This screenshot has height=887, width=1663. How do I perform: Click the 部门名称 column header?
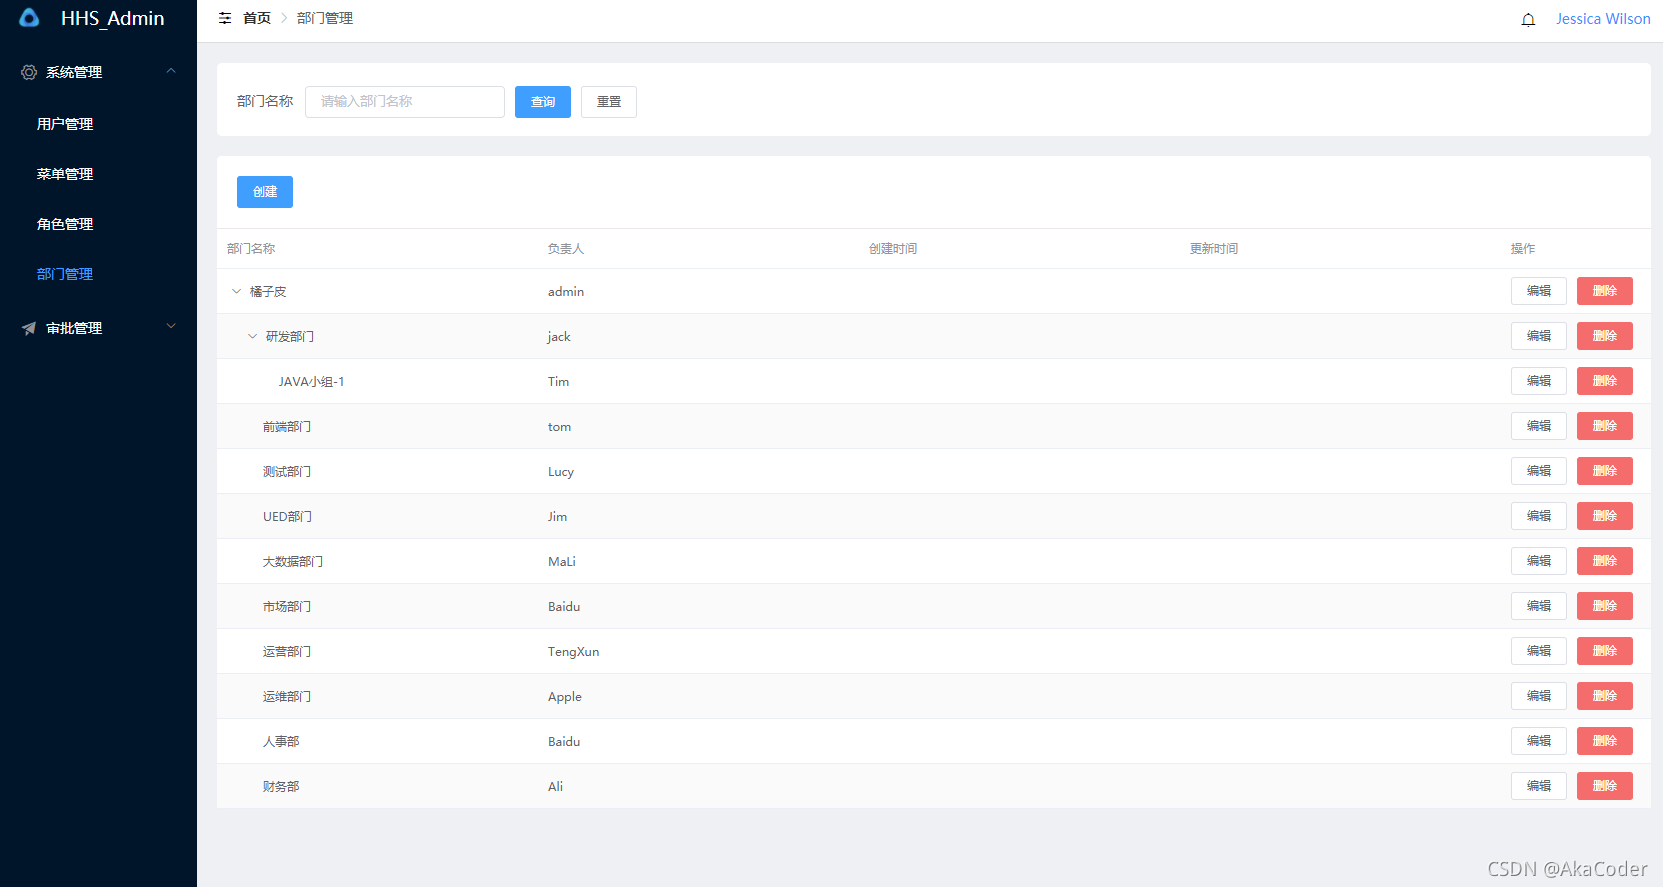(251, 249)
